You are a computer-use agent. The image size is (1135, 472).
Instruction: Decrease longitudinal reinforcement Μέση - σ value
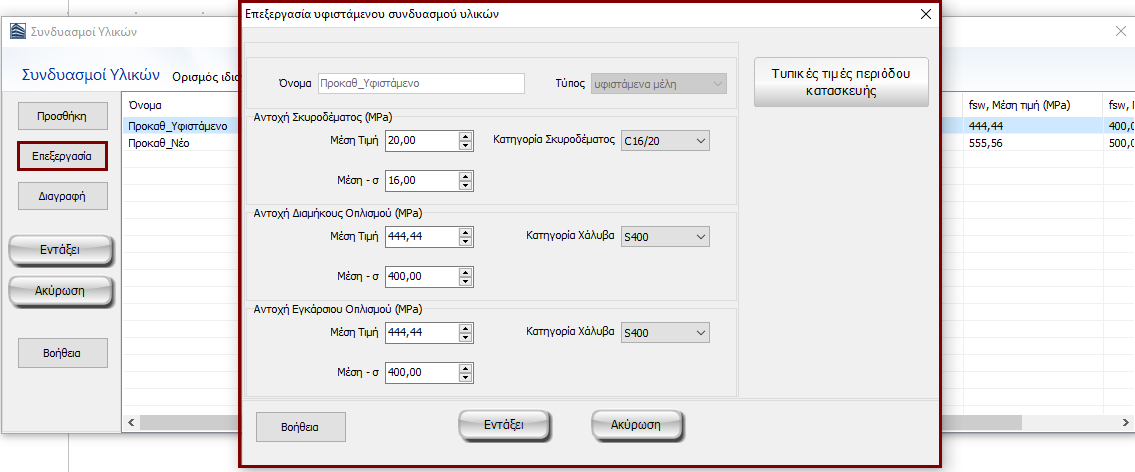[465, 281]
